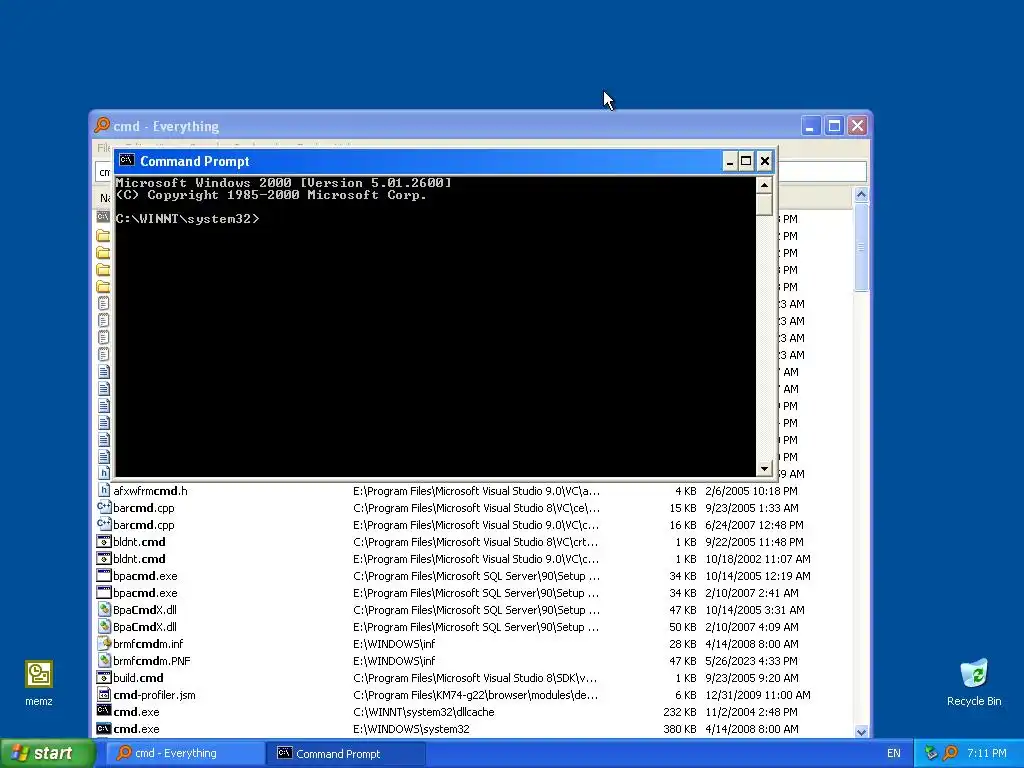This screenshot has height=768, width=1024.
Task: Select barcmd.cpp in Visual Studio 9.0 folder
Action: coord(144,524)
